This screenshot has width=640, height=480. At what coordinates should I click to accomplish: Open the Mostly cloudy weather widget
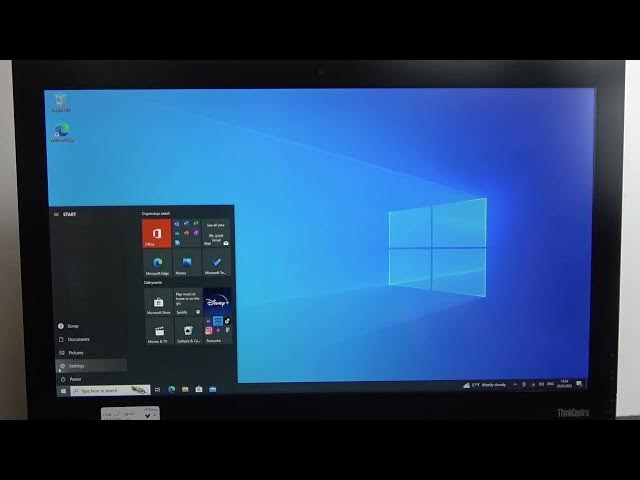484,385
